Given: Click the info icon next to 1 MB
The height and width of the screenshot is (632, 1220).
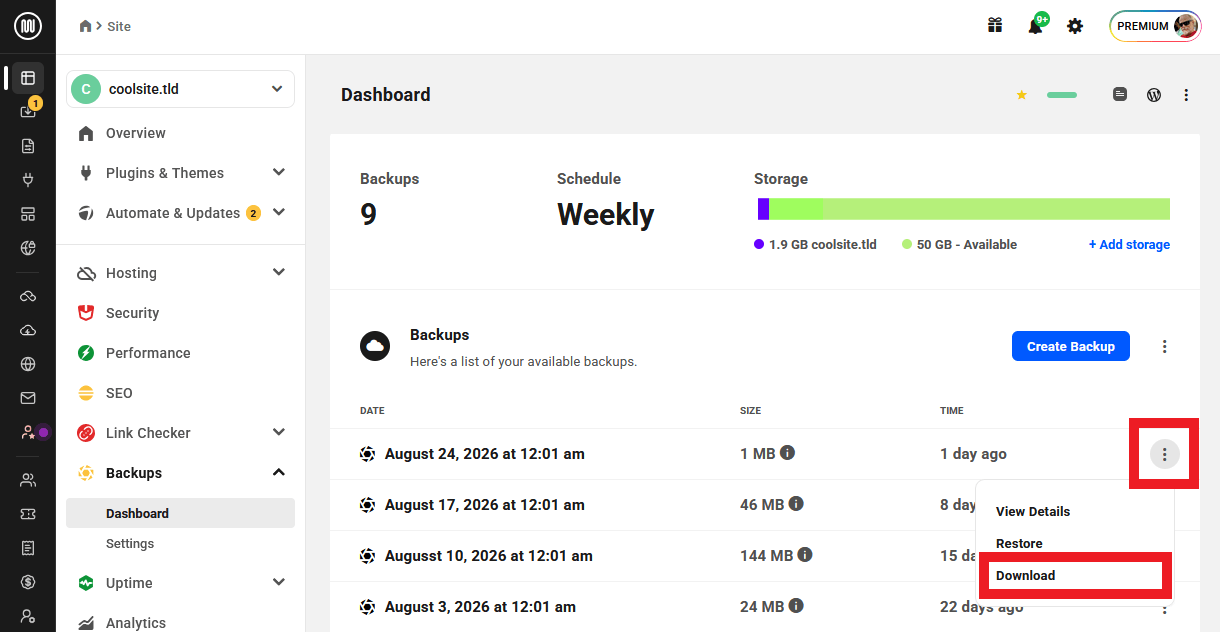Looking at the screenshot, I should click(x=787, y=453).
